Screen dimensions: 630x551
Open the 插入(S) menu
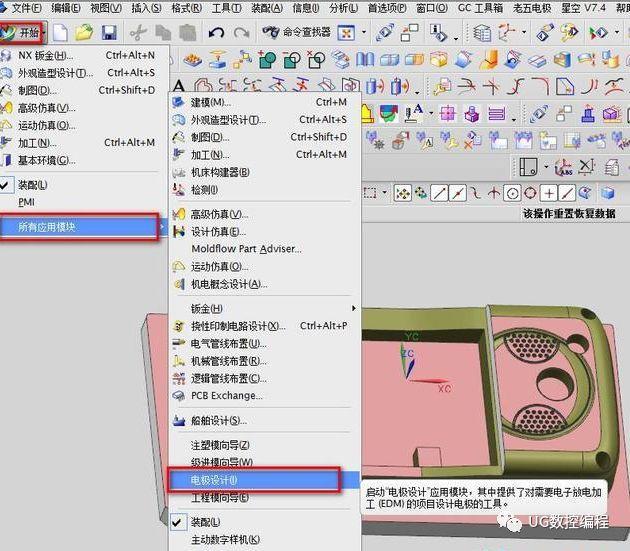point(146,8)
